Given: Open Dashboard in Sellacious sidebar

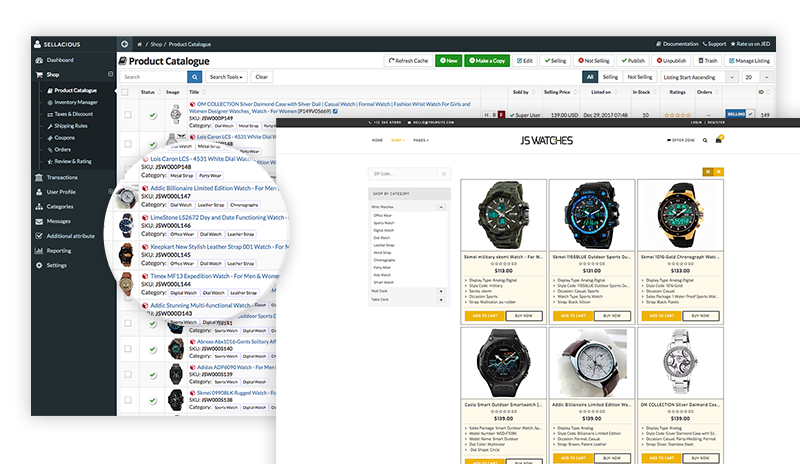Looking at the screenshot, I should [60, 60].
